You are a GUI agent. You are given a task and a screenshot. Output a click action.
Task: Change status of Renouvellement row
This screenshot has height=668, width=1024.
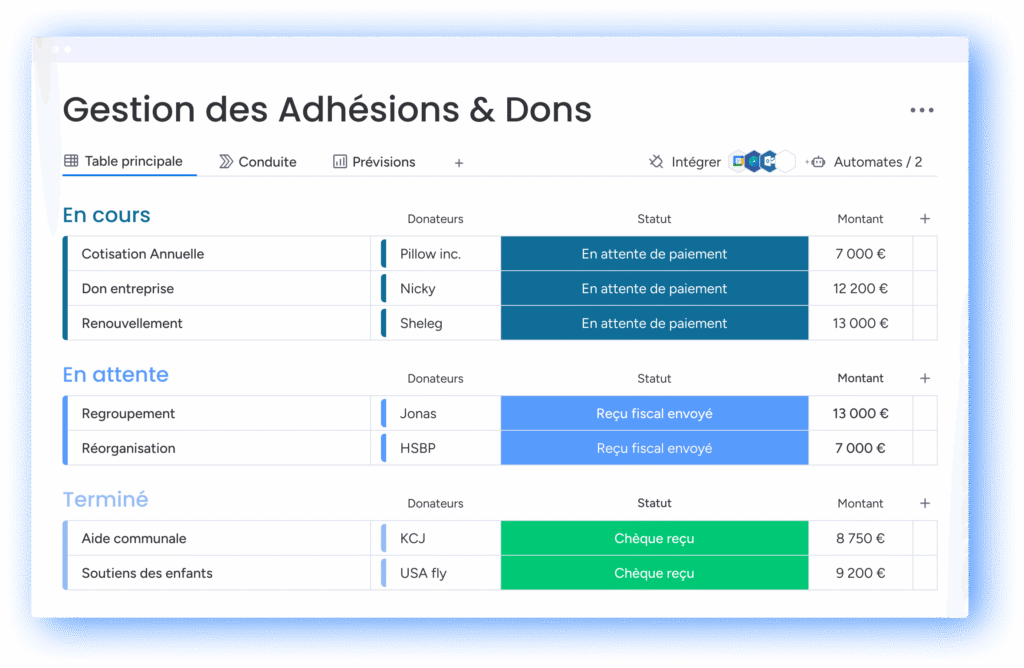(654, 323)
